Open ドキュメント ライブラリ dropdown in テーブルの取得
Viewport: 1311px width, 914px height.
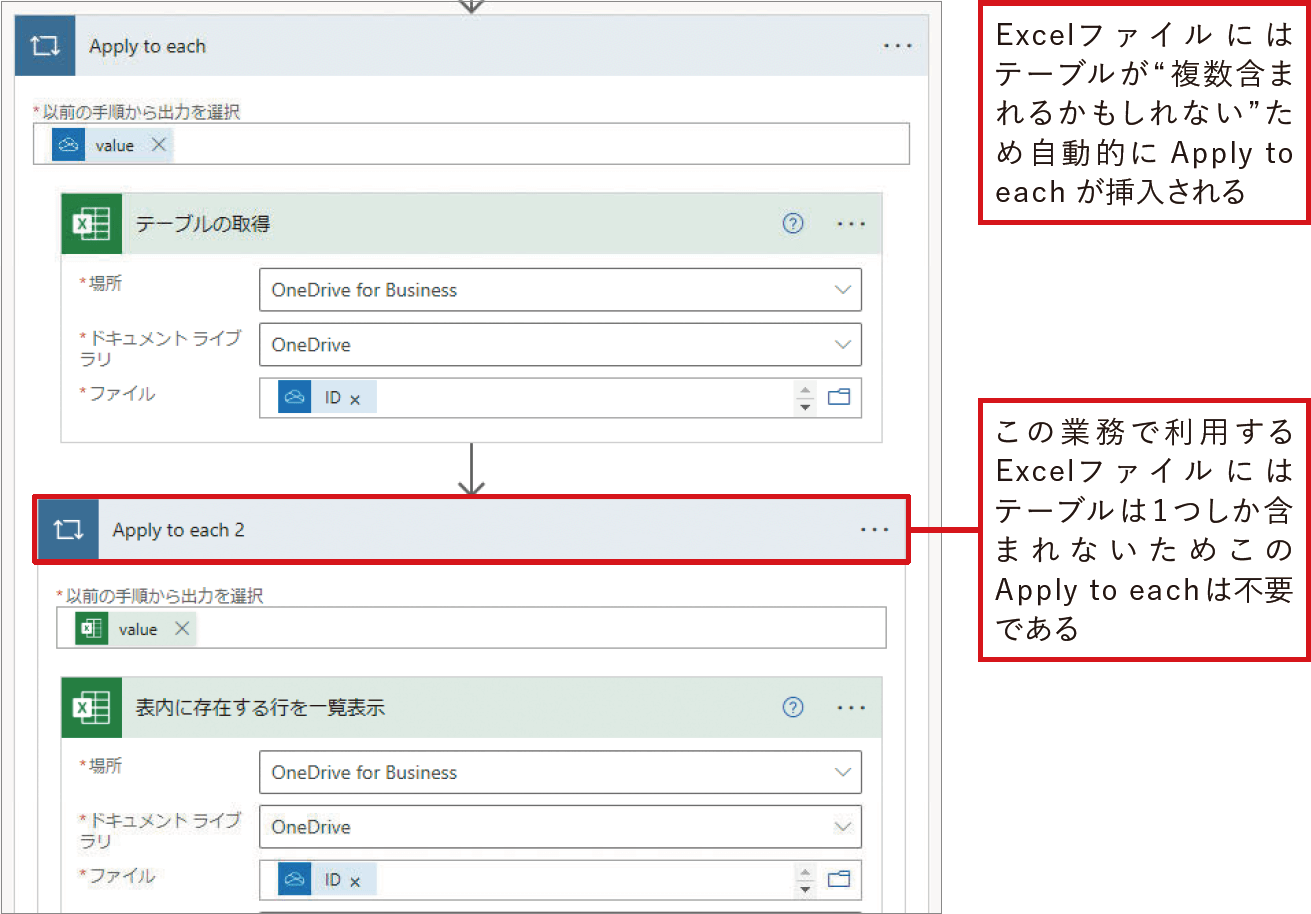(560, 345)
